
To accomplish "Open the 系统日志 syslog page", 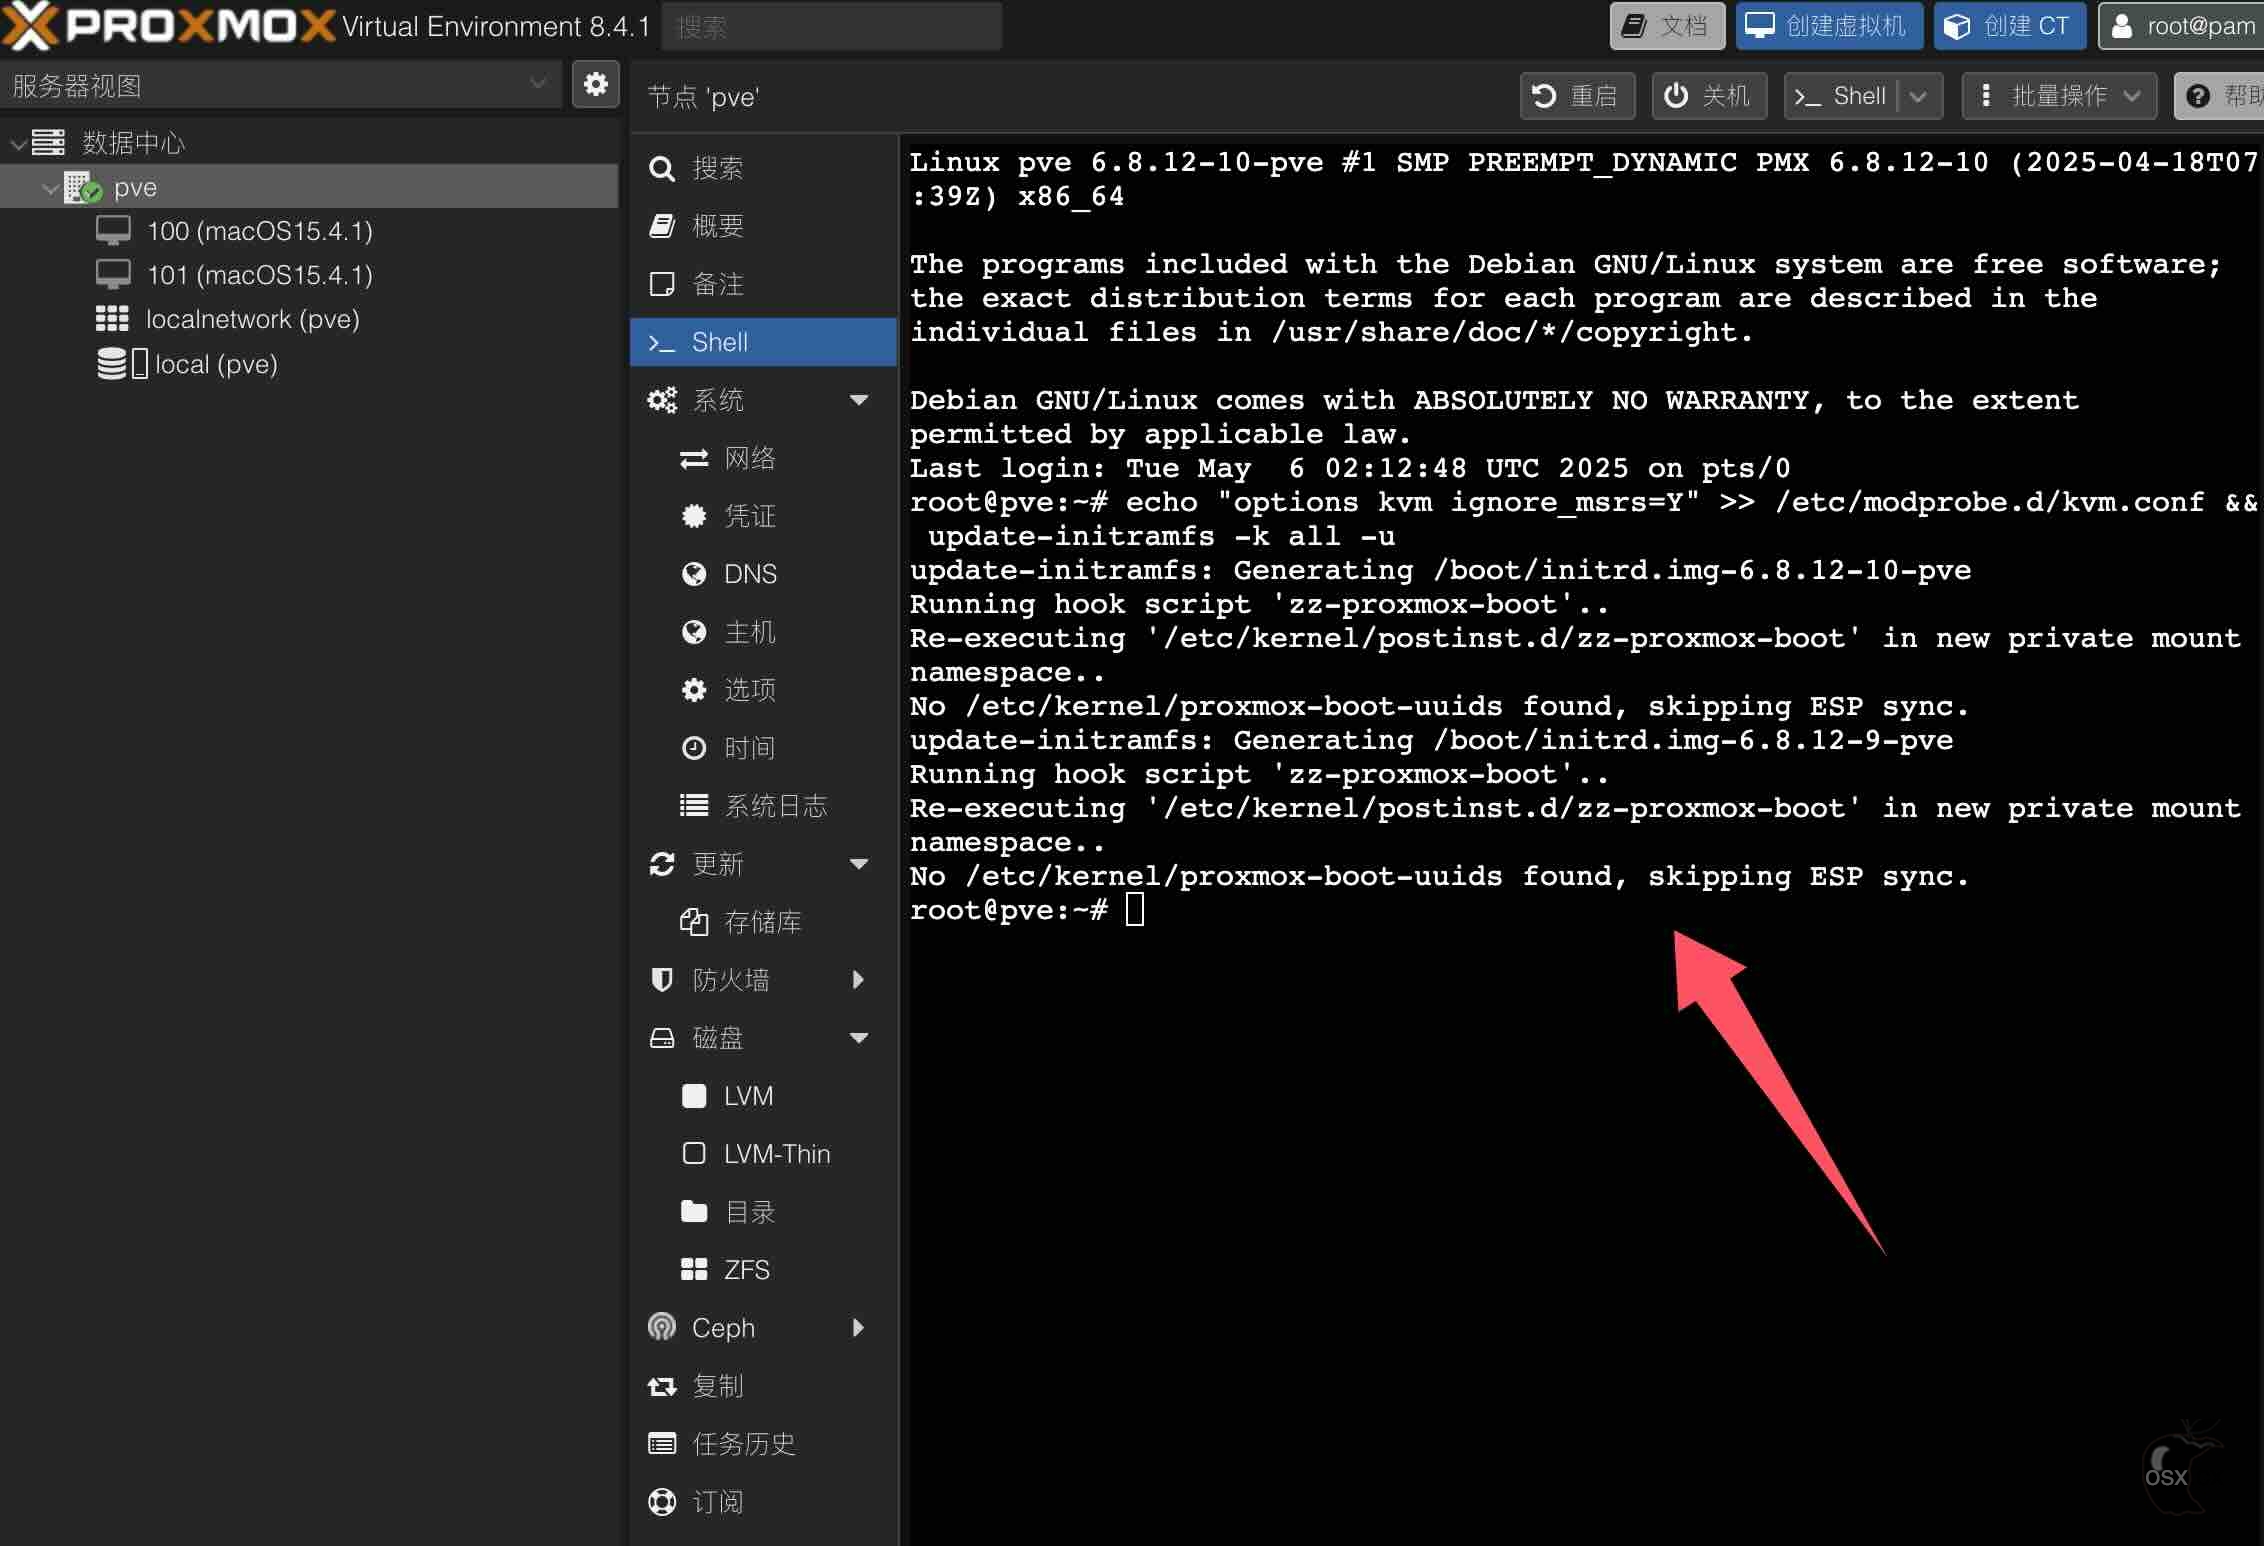I will pyautogui.click(x=763, y=806).
